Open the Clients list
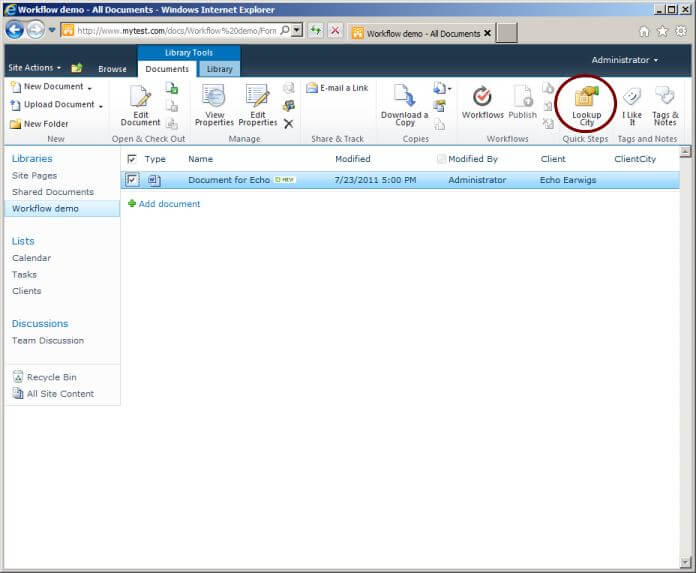 click(x=27, y=291)
